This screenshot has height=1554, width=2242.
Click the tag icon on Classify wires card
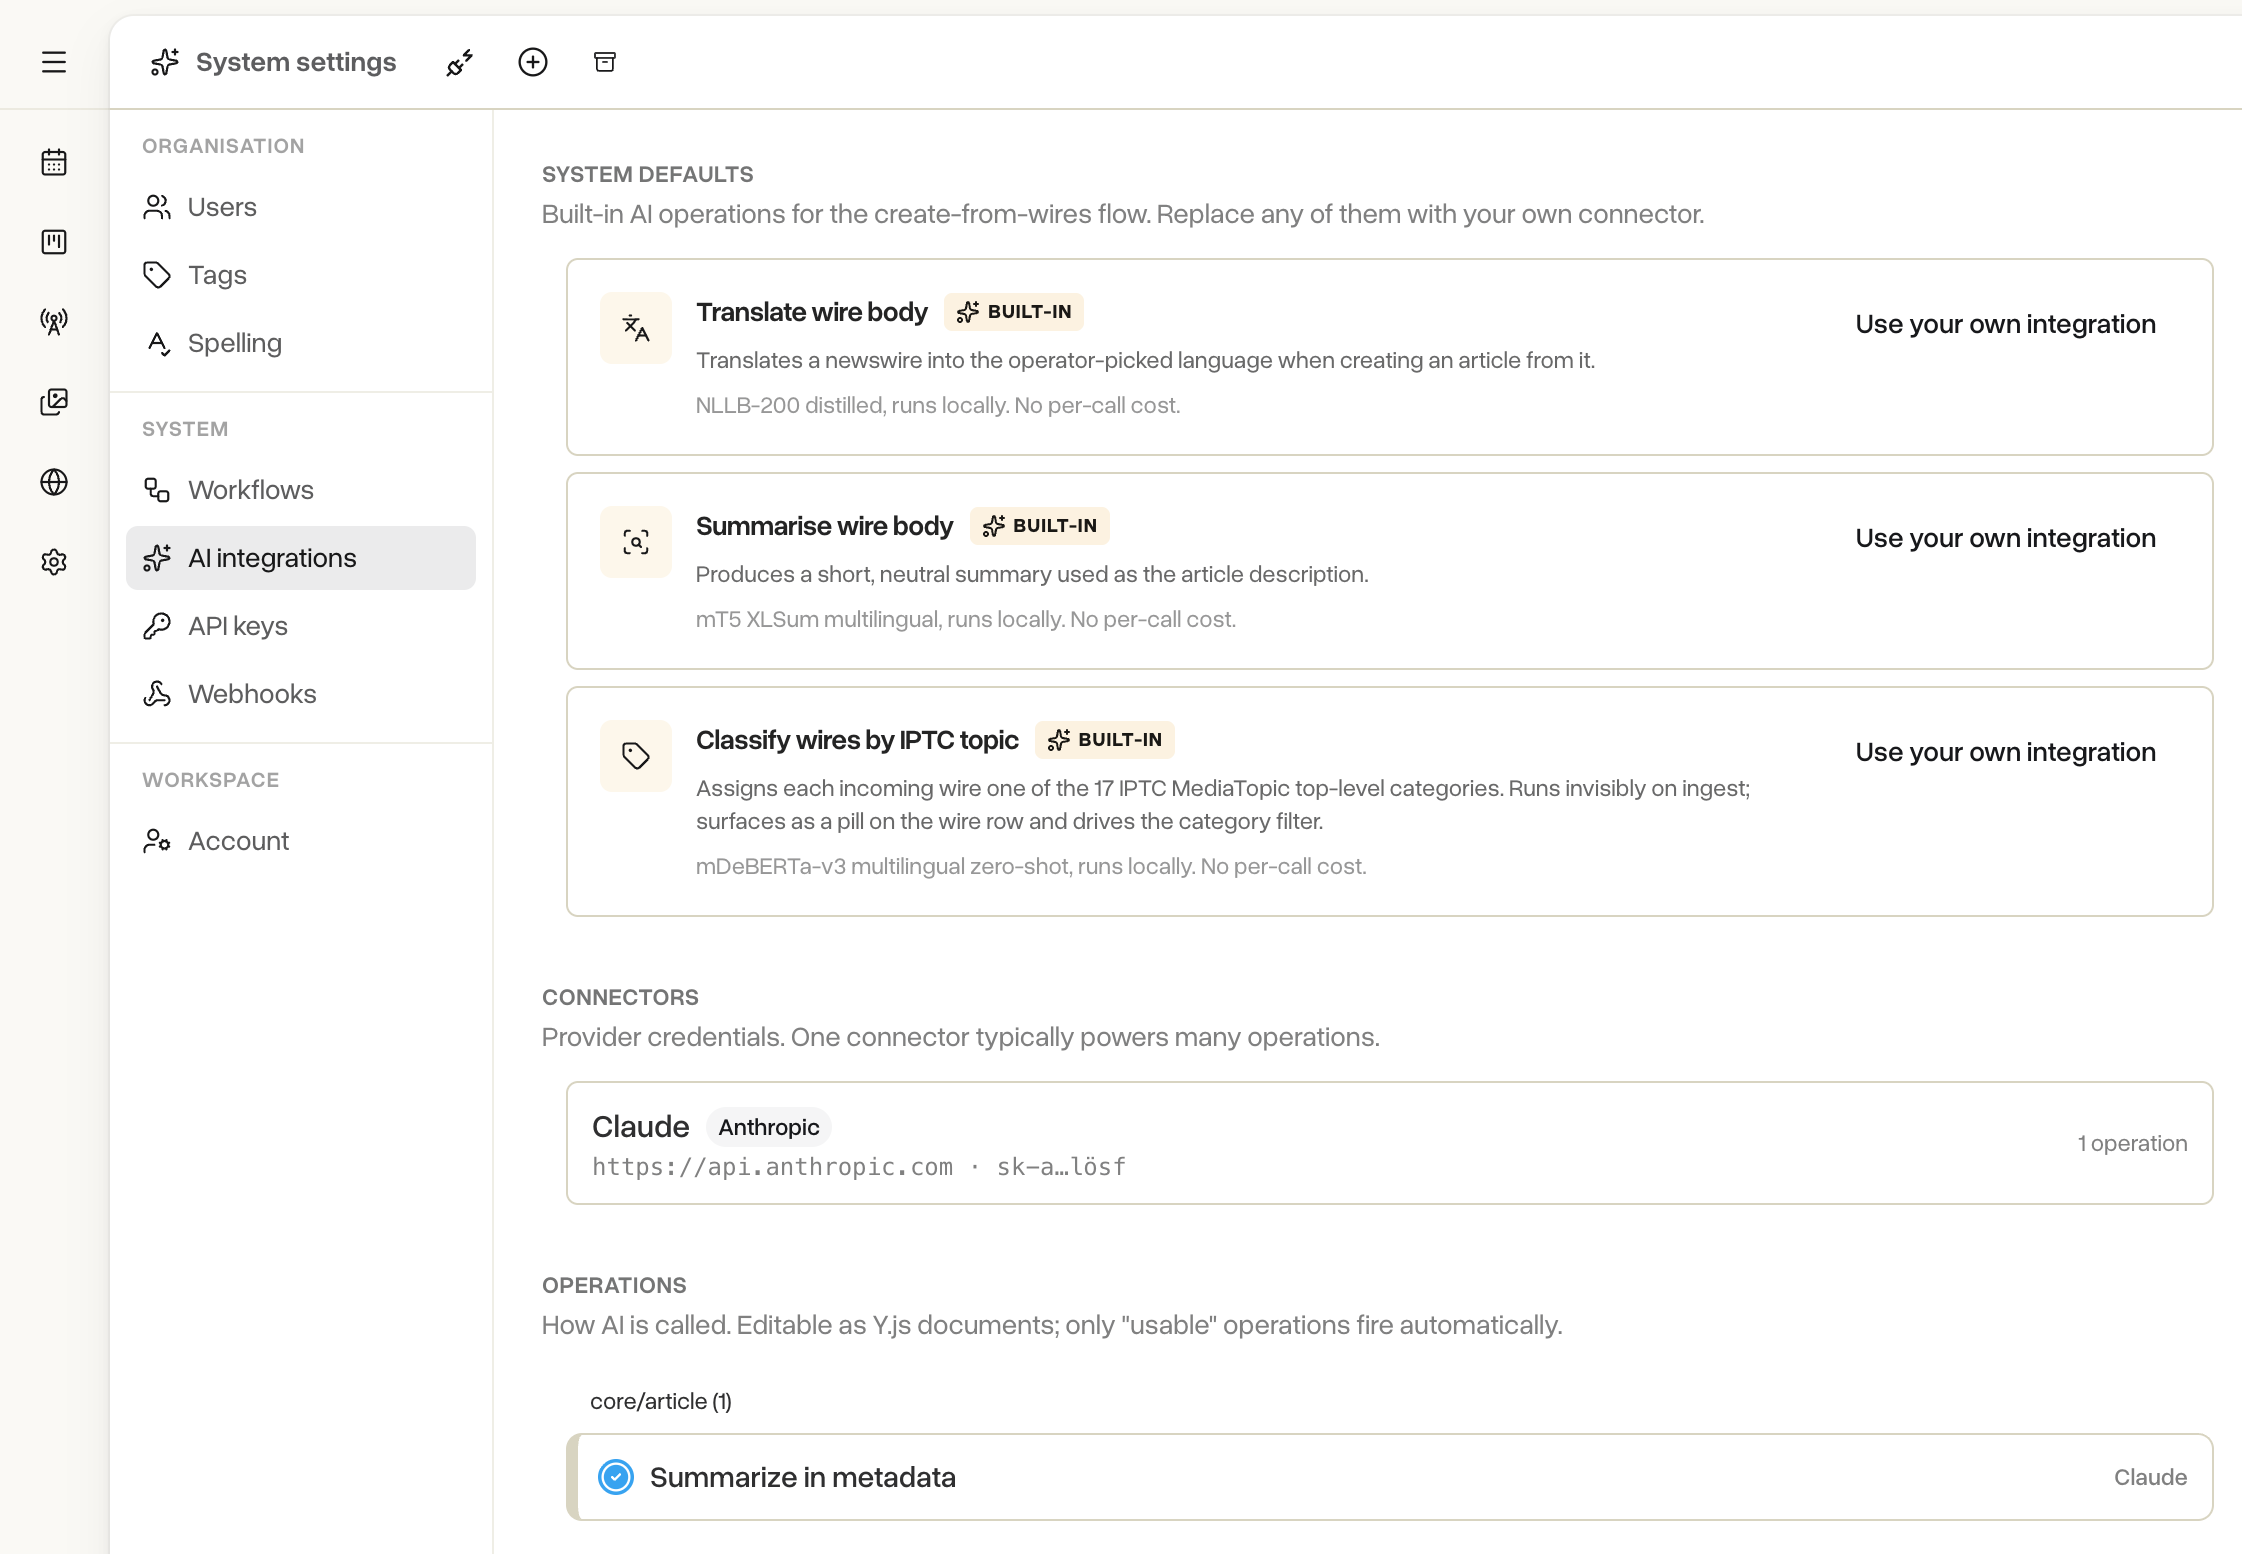pyautogui.click(x=636, y=756)
